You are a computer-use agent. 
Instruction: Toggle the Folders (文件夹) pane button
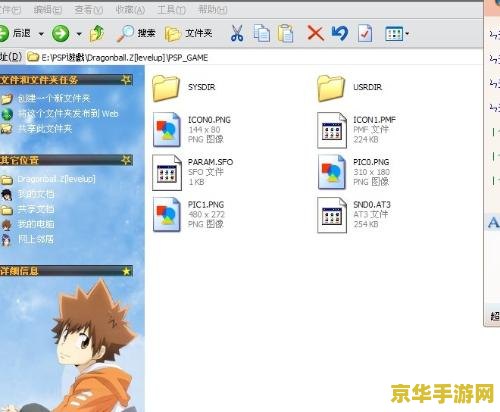point(189,33)
